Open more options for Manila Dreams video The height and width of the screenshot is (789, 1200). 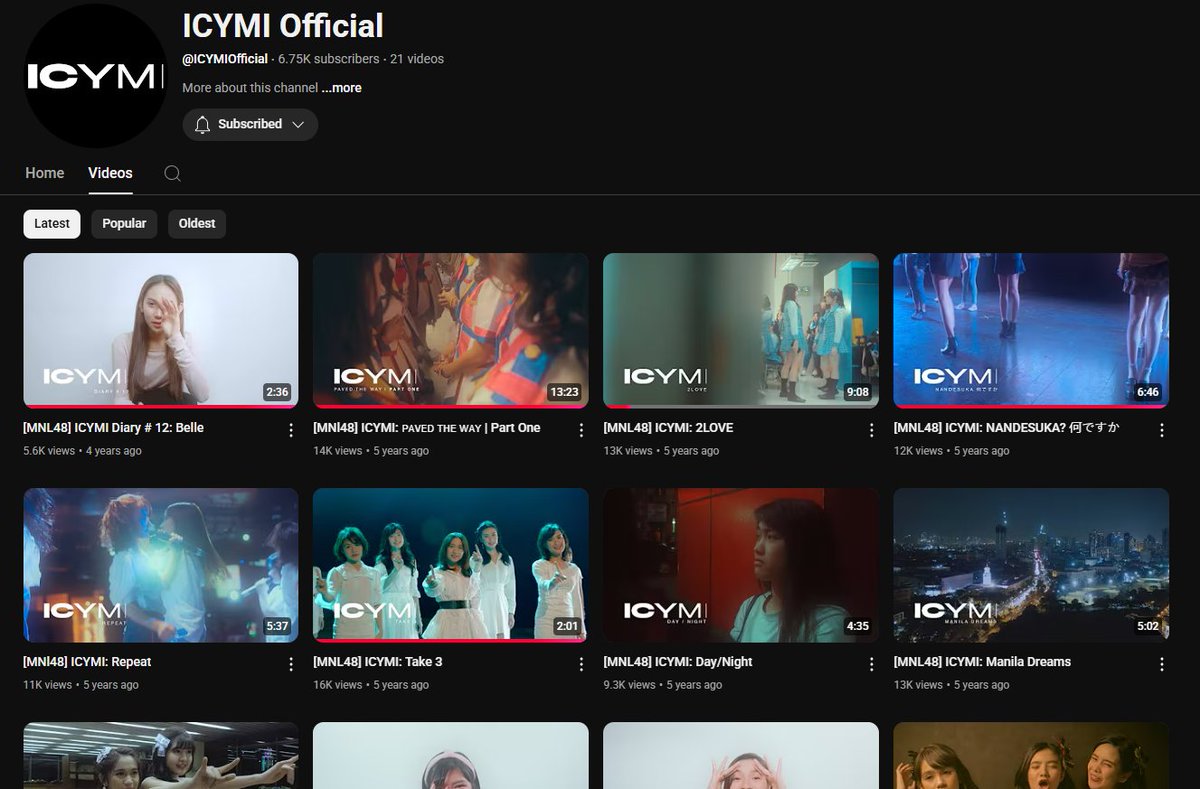pos(1161,664)
